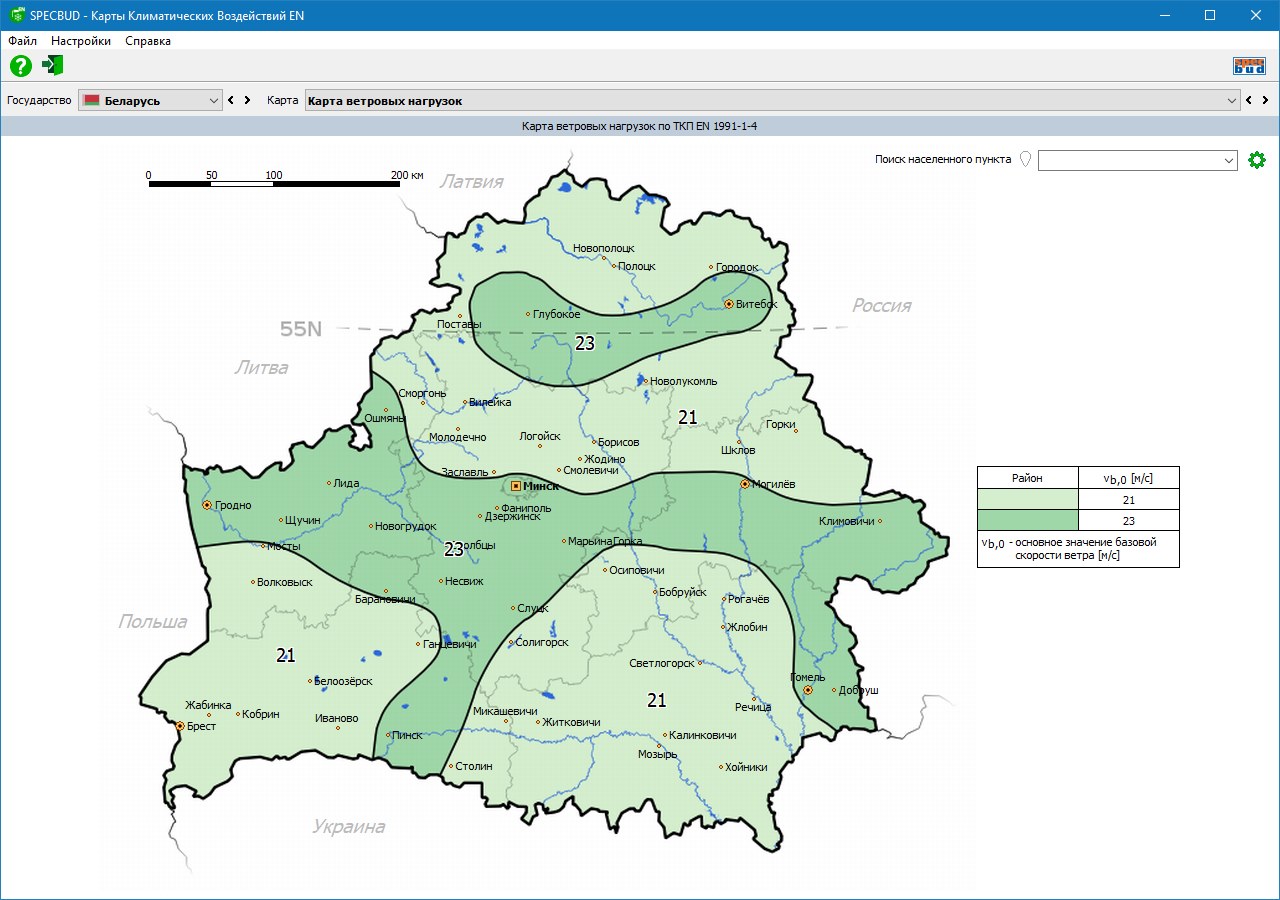Image resolution: width=1280 pixels, height=900 pixels.
Task: Click the green Help question mark icon
Action: click(21, 66)
